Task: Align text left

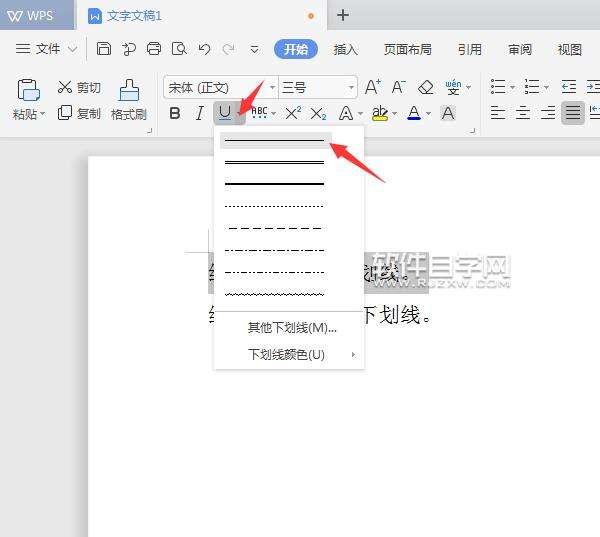Action: pyautogui.click(x=498, y=113)
